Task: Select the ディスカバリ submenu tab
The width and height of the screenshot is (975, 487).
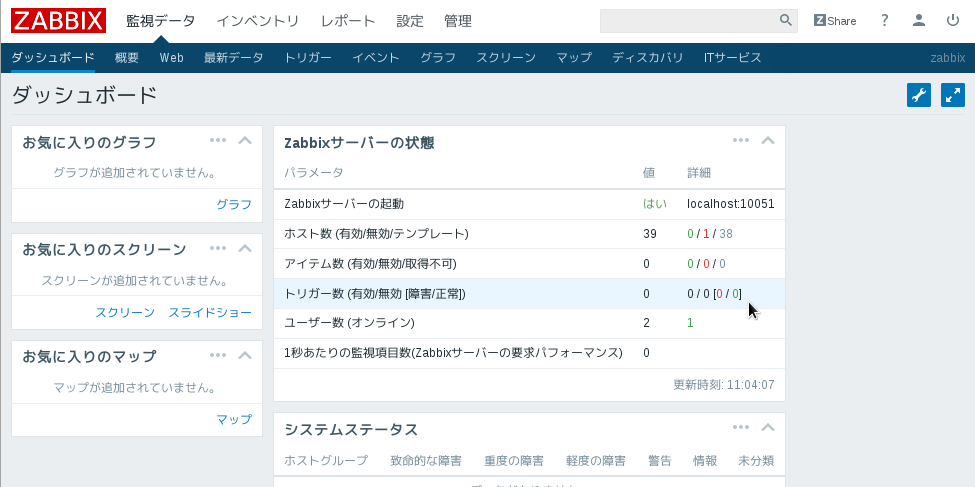Action: point(647,58)
